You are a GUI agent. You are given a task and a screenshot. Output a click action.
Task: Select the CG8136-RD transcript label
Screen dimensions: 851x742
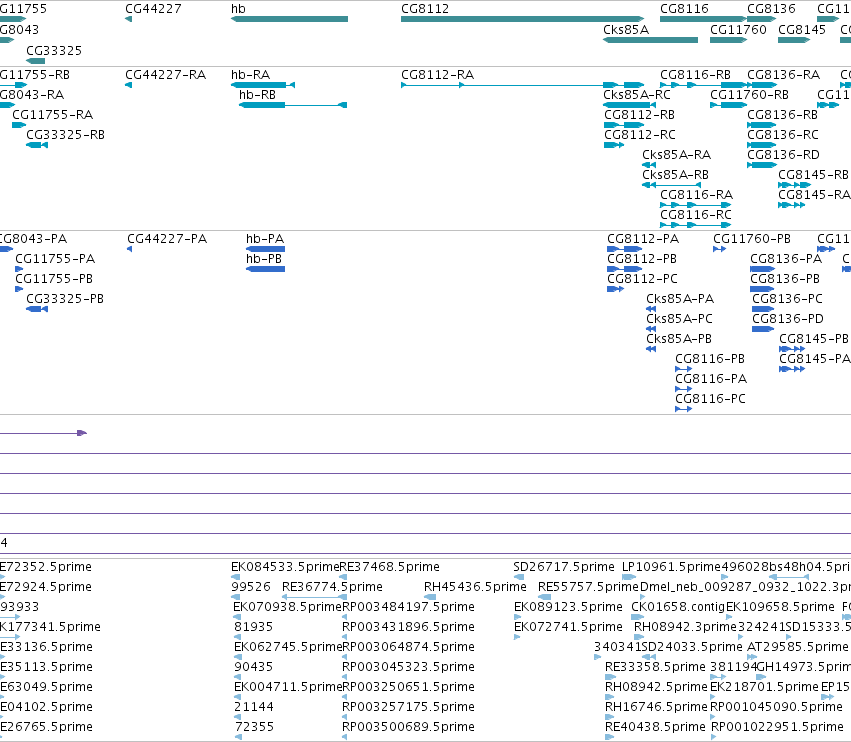783,155
